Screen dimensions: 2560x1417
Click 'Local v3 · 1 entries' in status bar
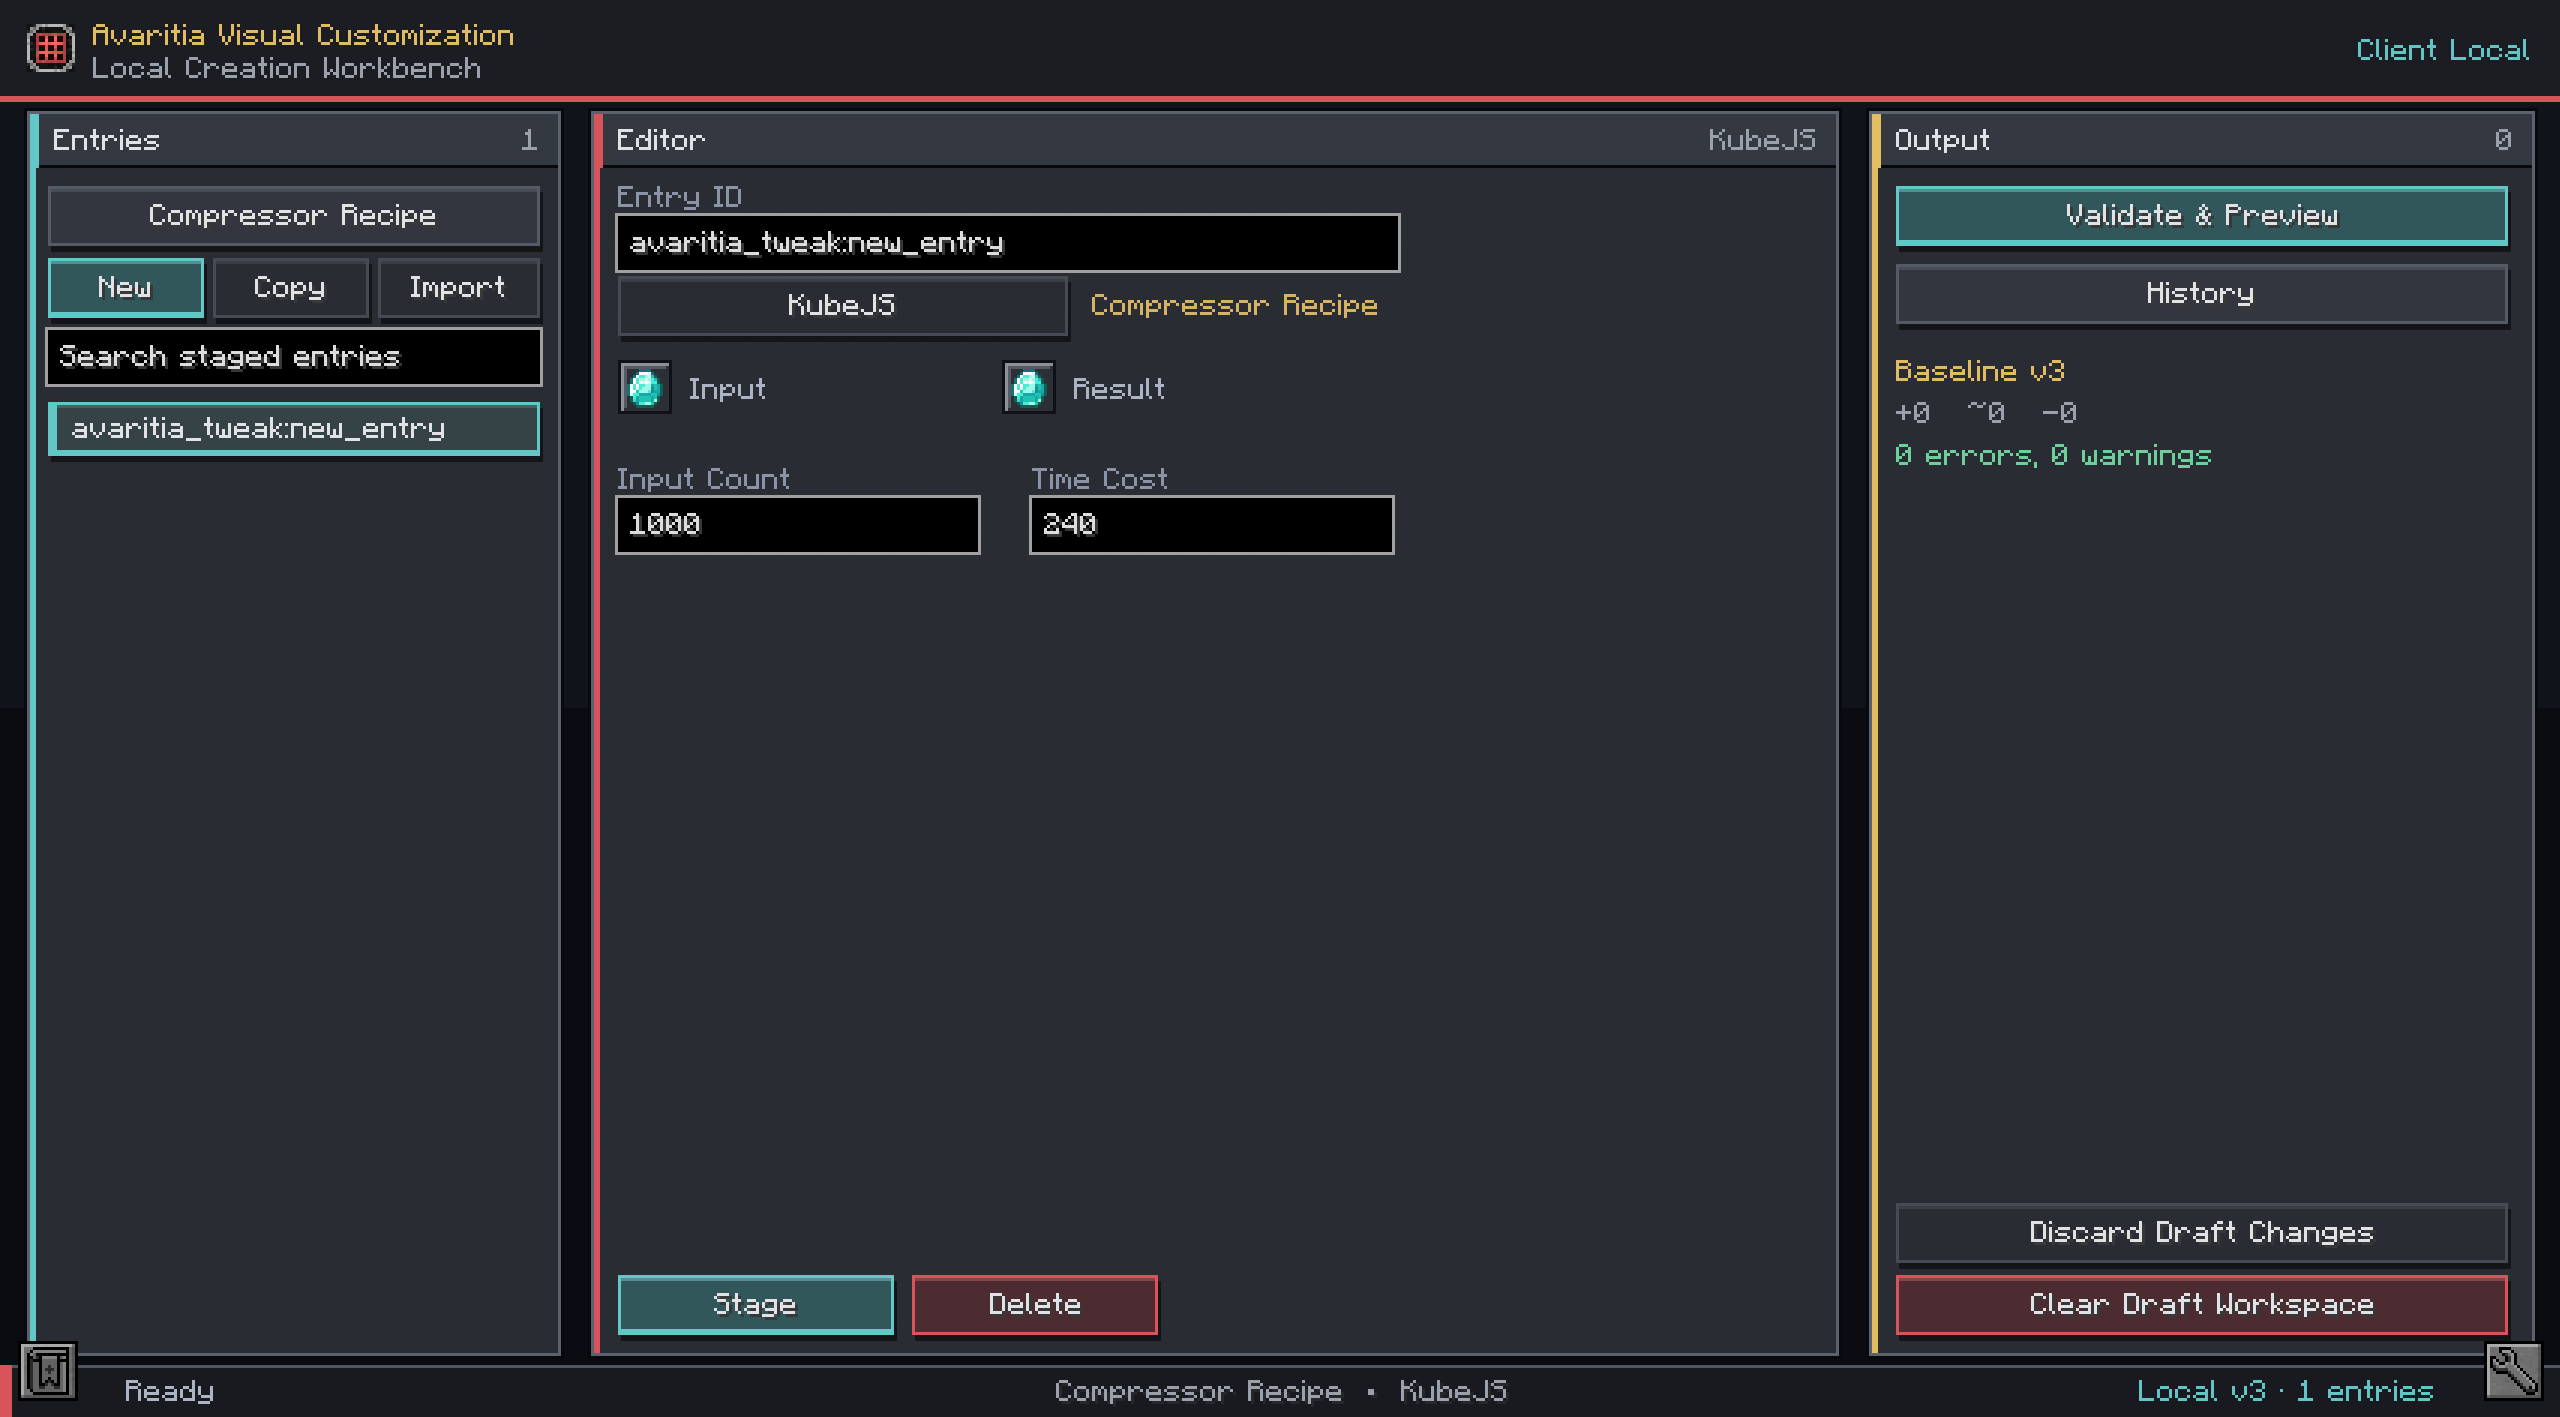(2285, 1391)
